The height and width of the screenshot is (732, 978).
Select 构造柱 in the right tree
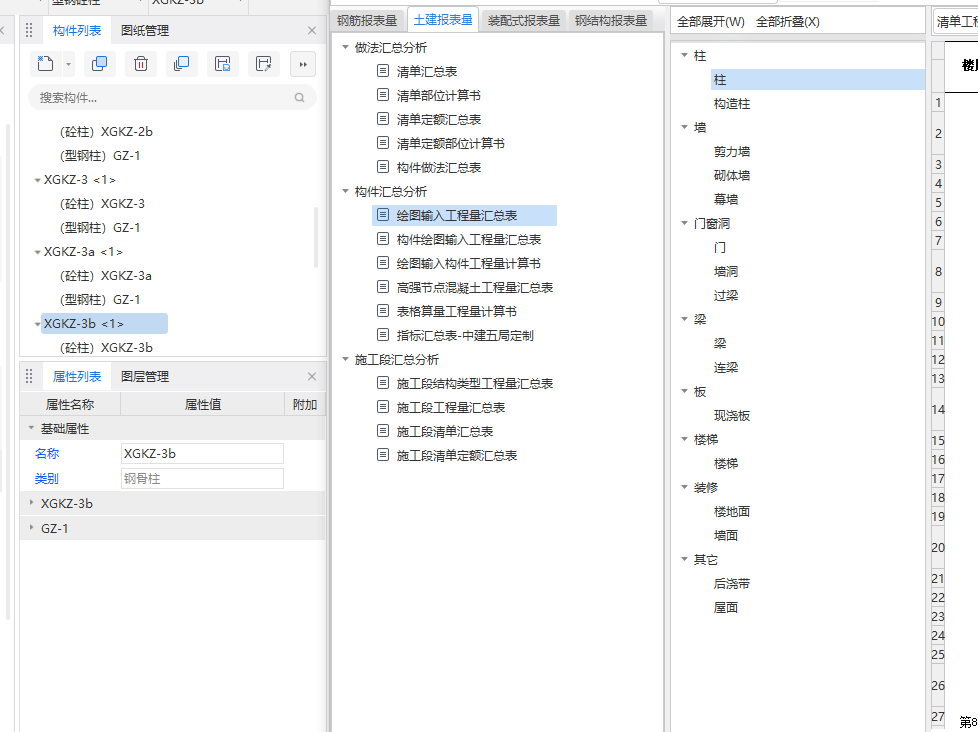click(x=732, y=104)
